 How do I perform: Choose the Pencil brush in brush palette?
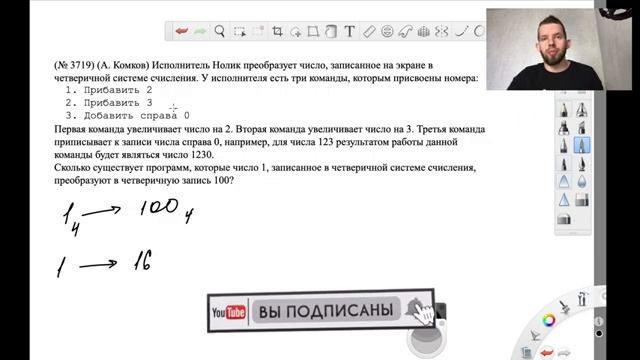tap(564, 110)
